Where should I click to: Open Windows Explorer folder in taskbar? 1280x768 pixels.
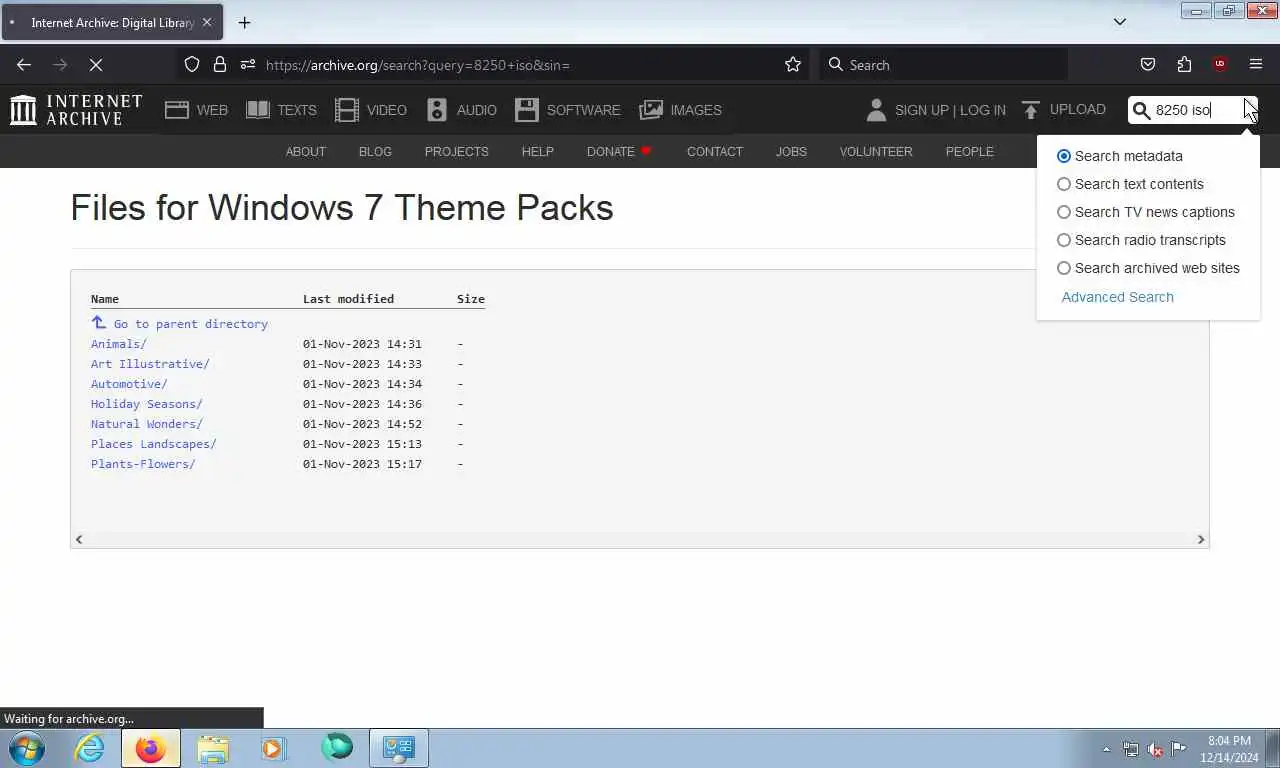(213, 748)
